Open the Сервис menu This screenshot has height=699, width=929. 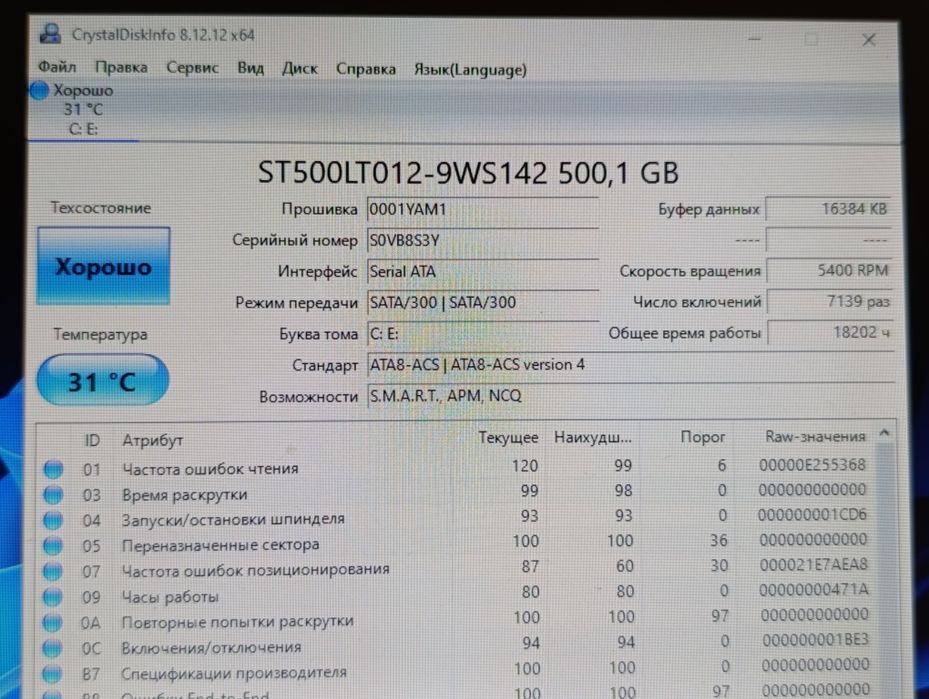click(x=193, y=68)
